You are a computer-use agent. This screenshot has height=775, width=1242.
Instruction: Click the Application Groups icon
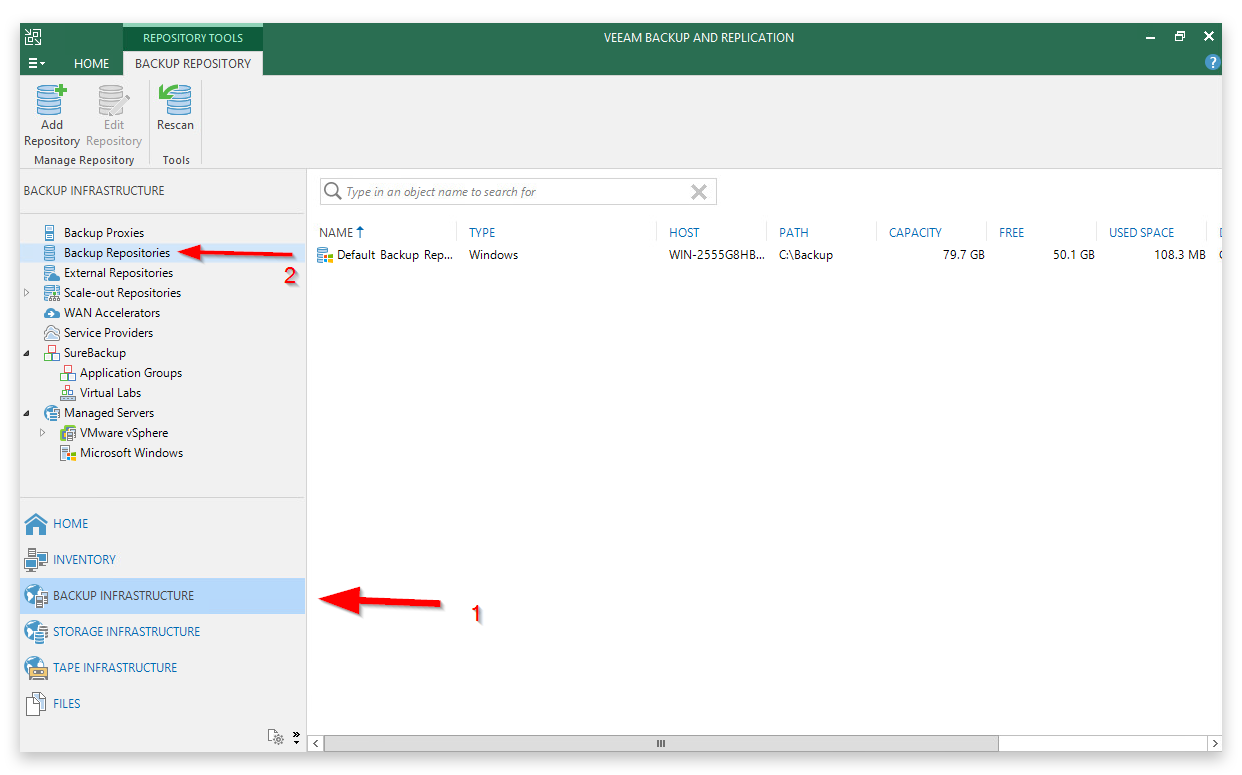68,373
